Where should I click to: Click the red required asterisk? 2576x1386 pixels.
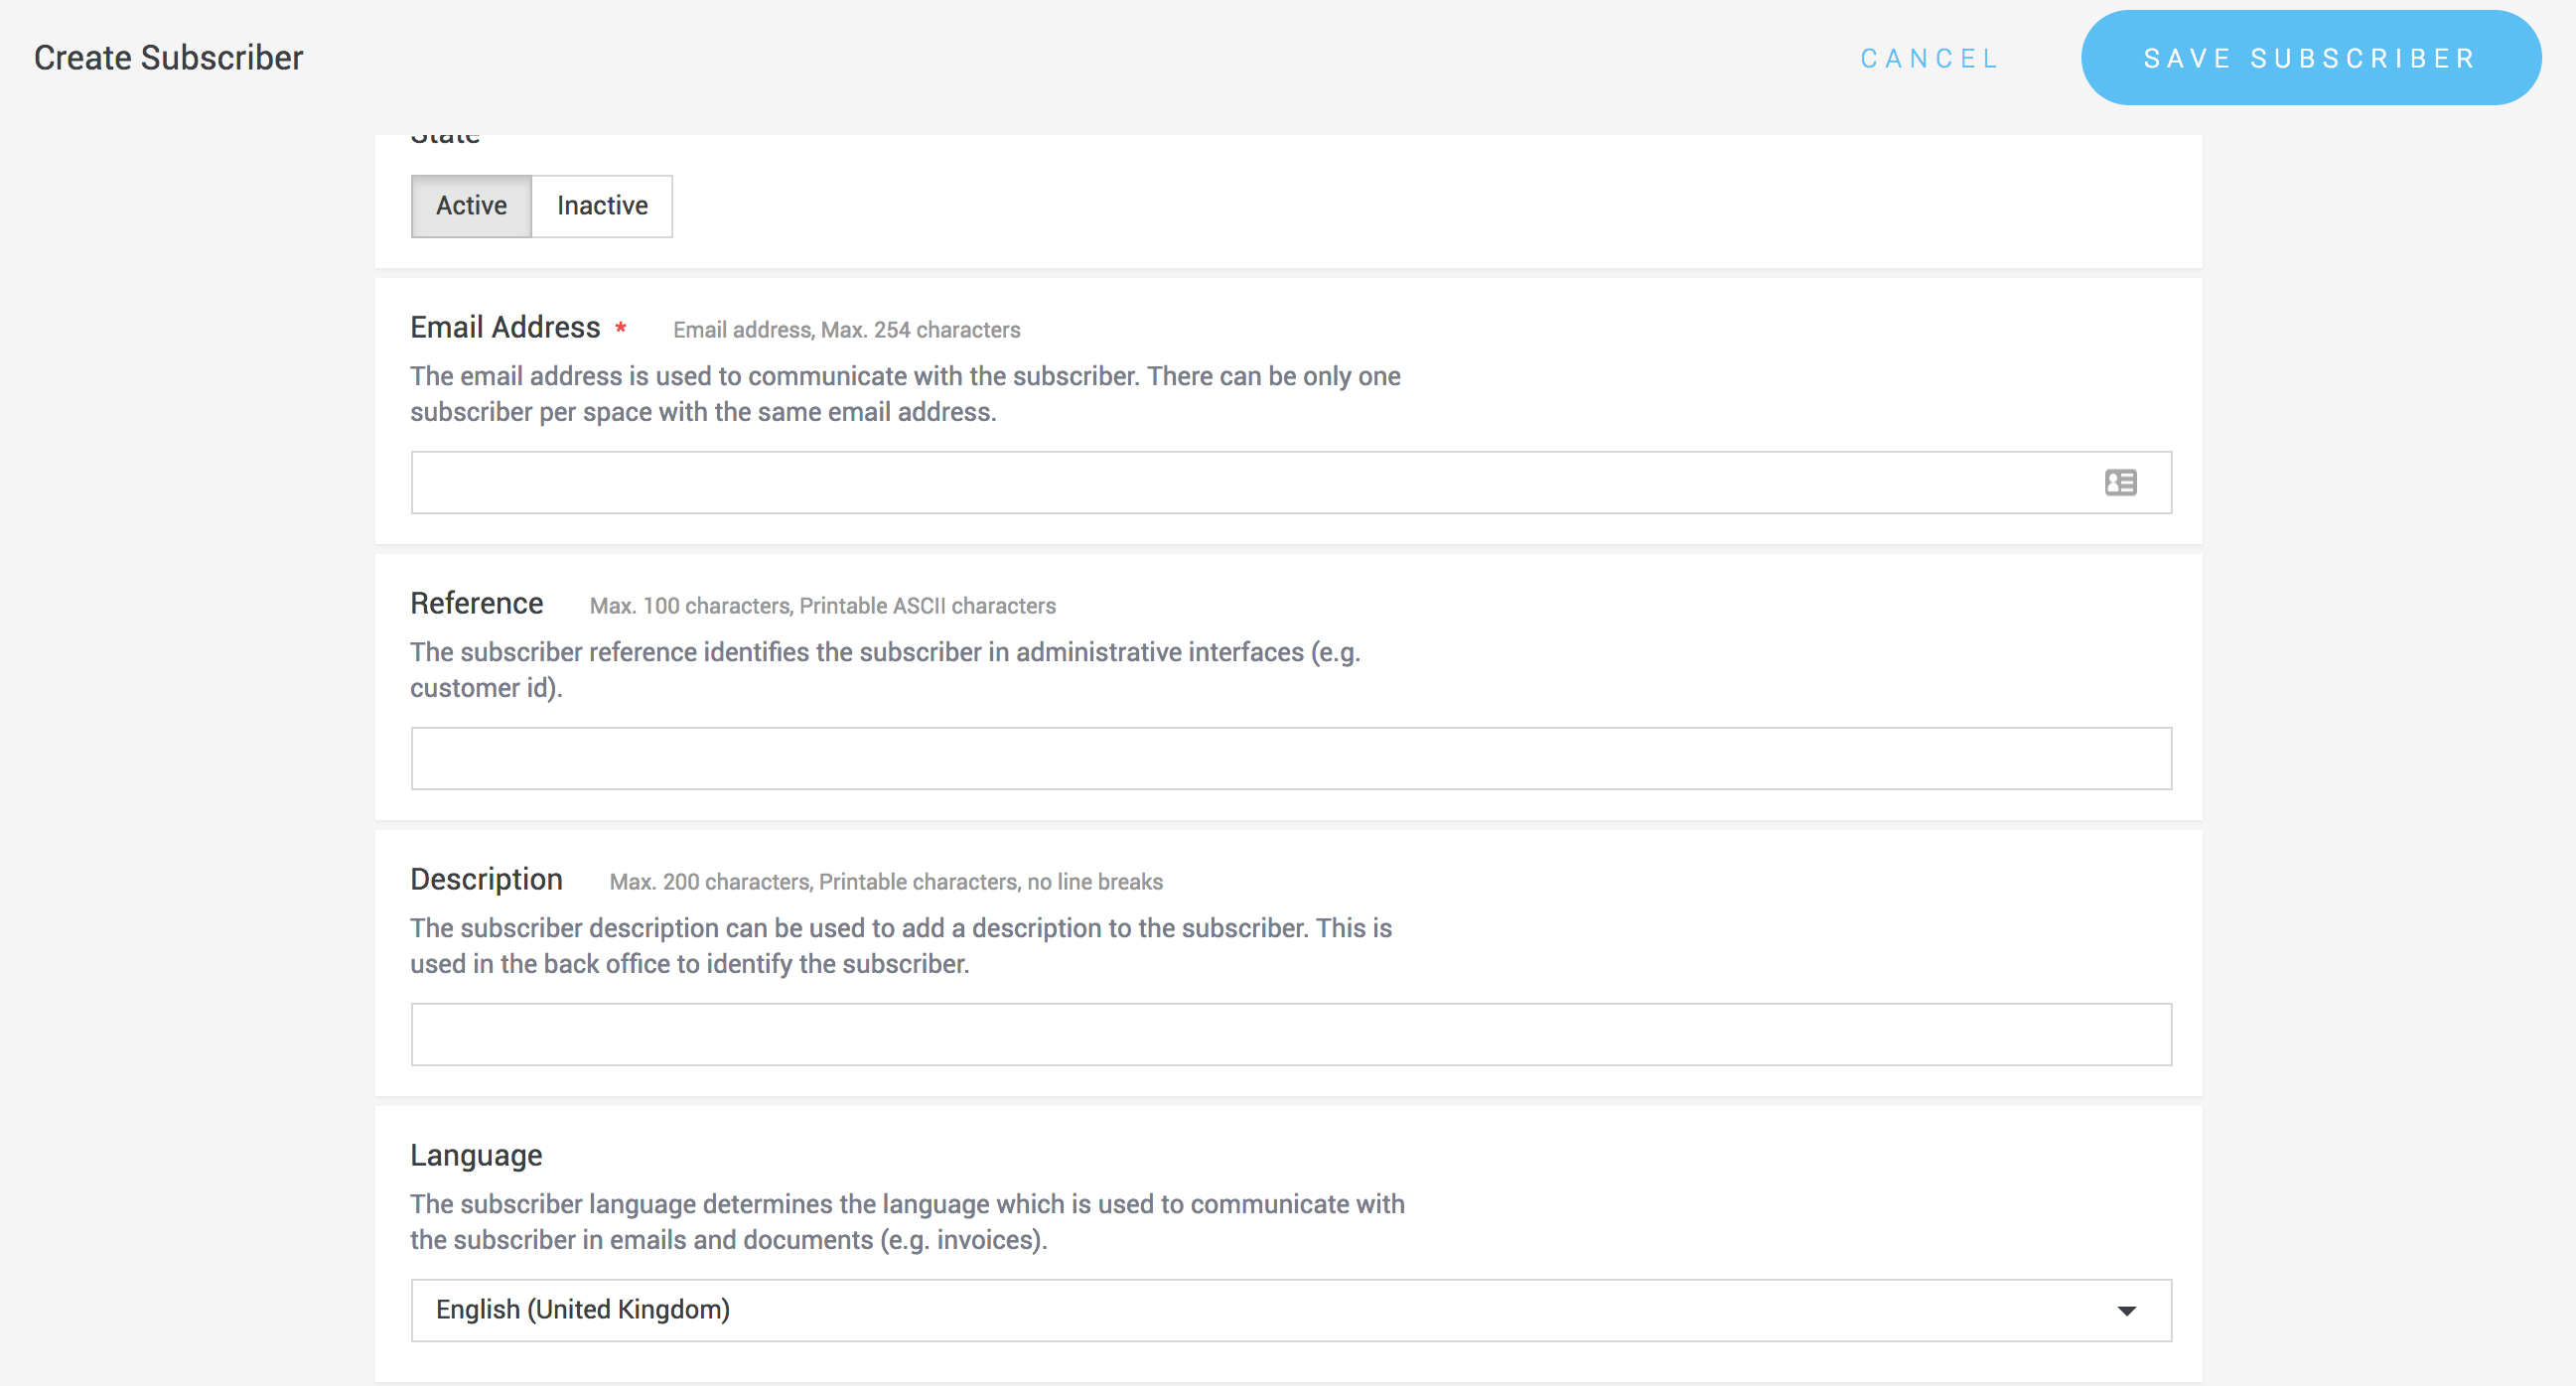coord(621,328)
